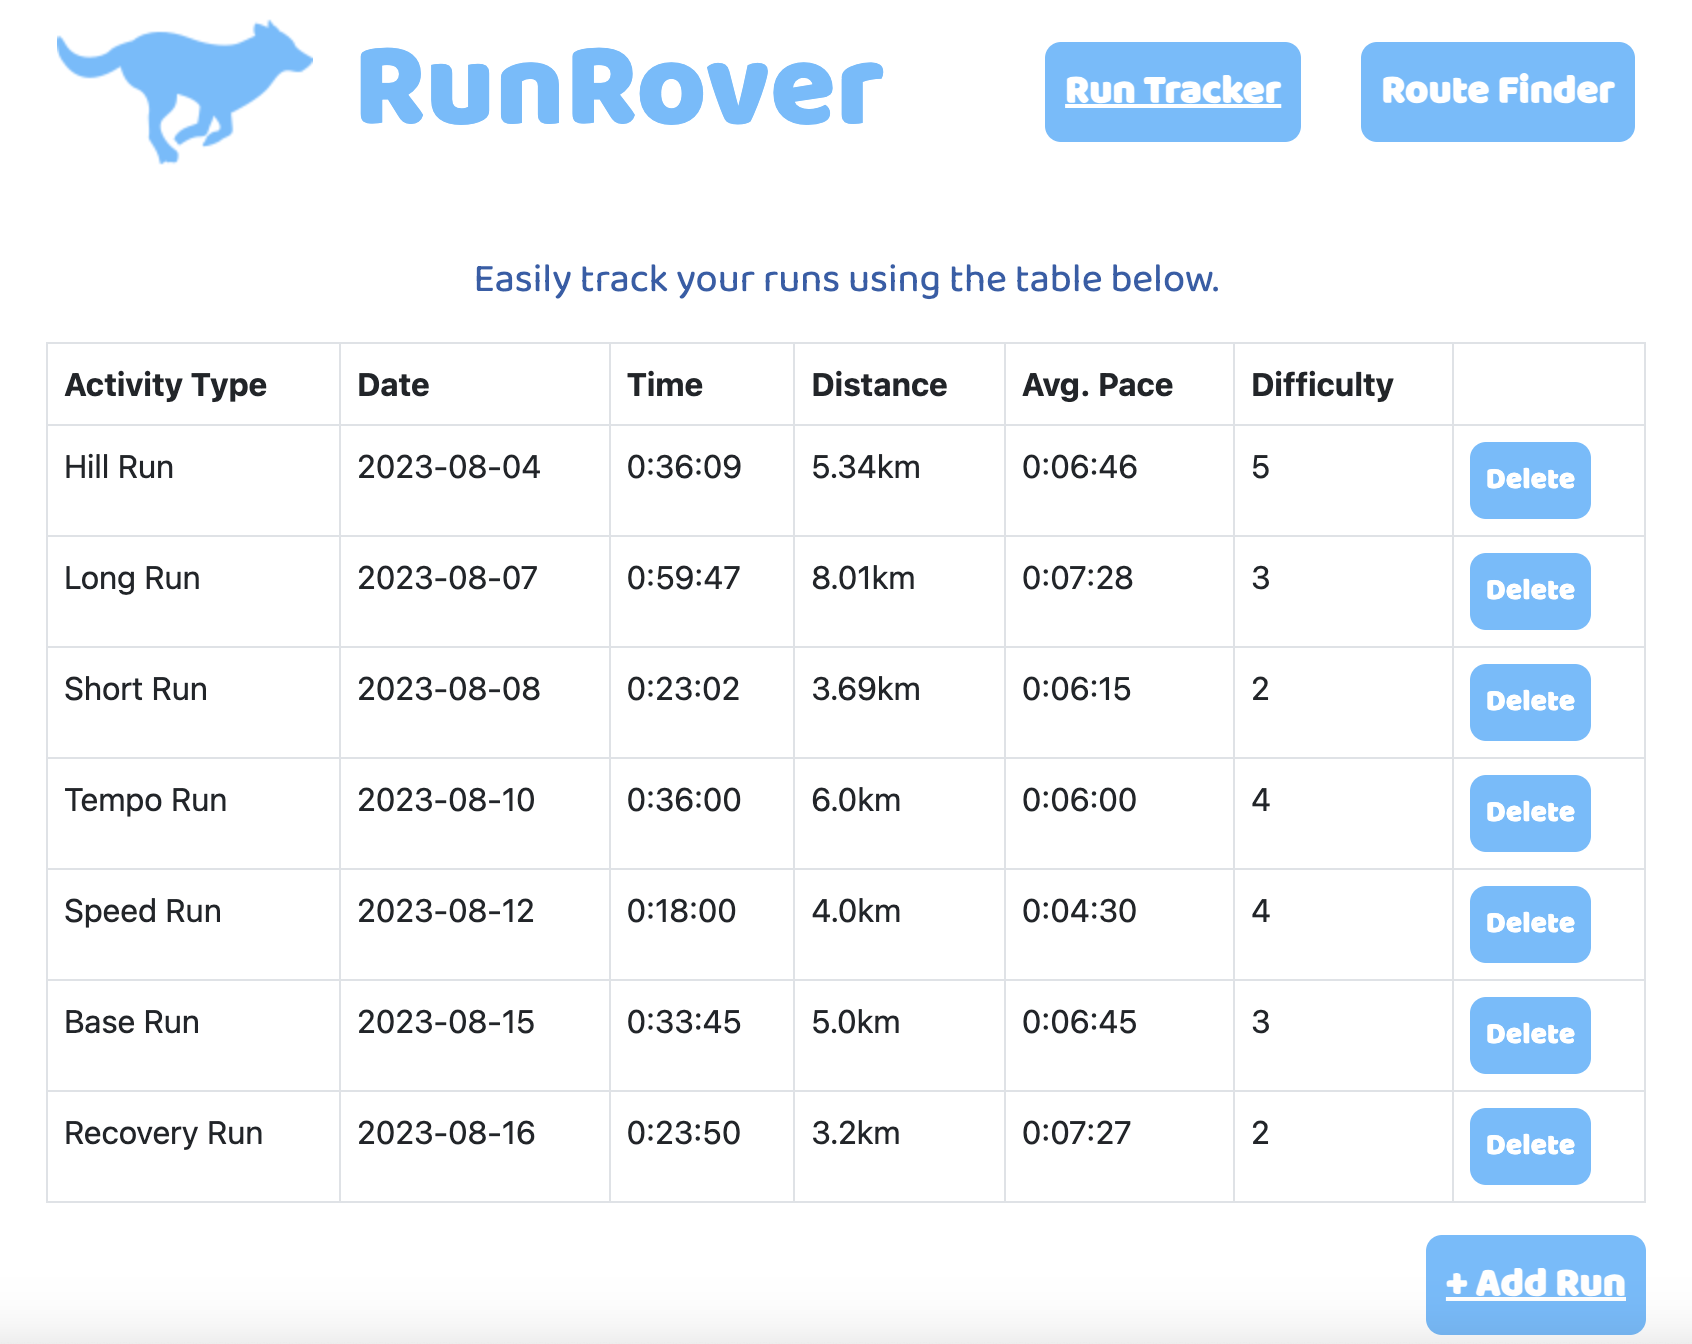Click the + Add Run button
The image size is (1692, 1344).
pos(1535,1284)
